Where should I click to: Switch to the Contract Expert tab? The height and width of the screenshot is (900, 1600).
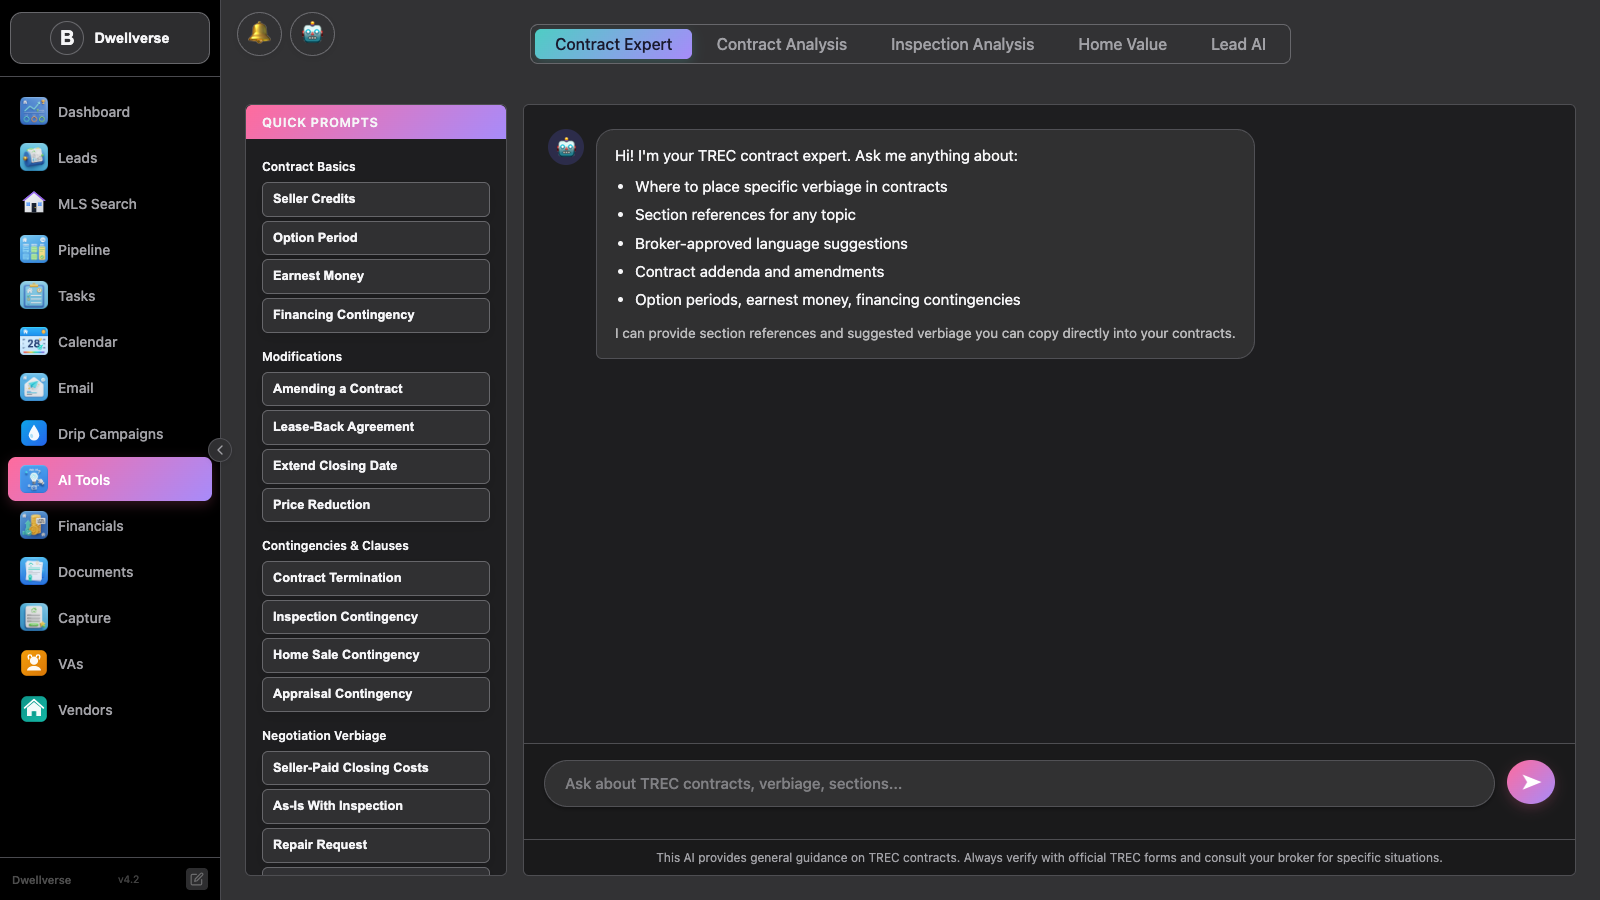tap(613, 44)
